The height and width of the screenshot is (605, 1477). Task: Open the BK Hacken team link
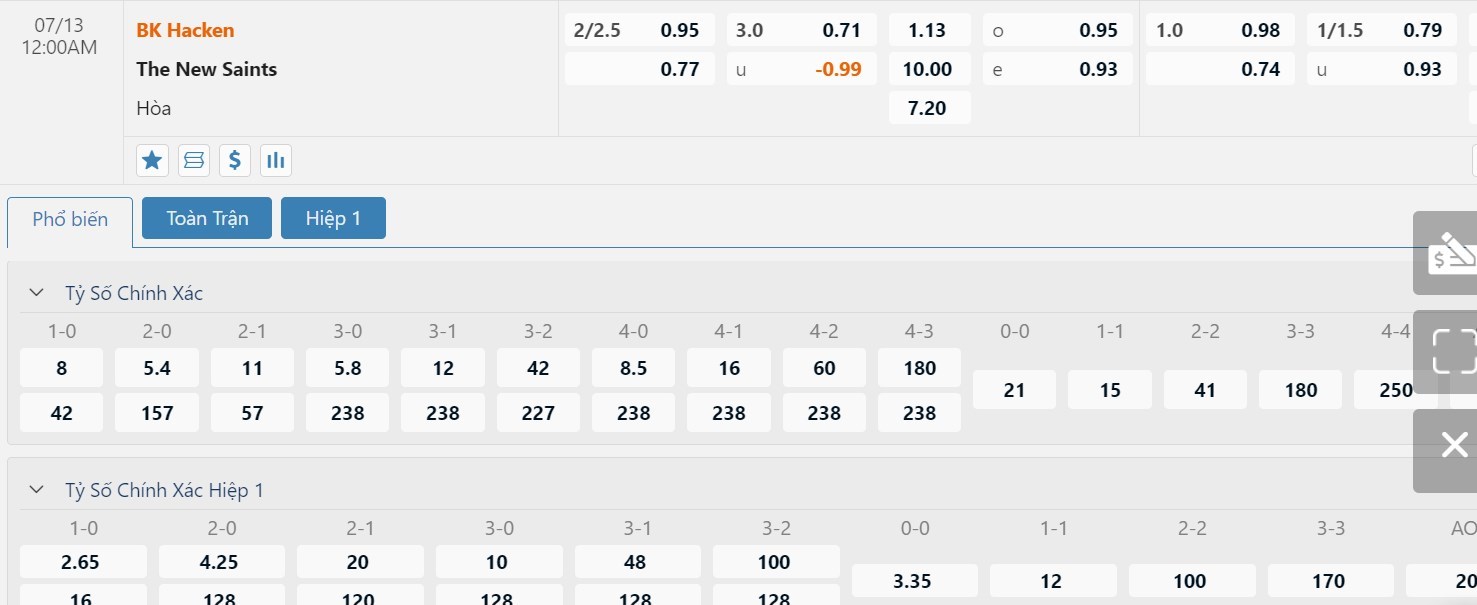coord(185,30)
